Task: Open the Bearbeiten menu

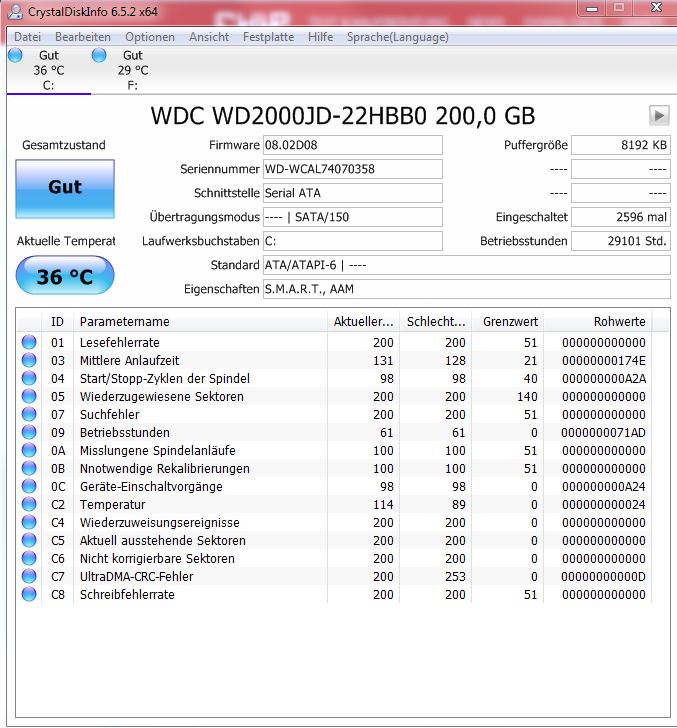Action: click(83, 37)
